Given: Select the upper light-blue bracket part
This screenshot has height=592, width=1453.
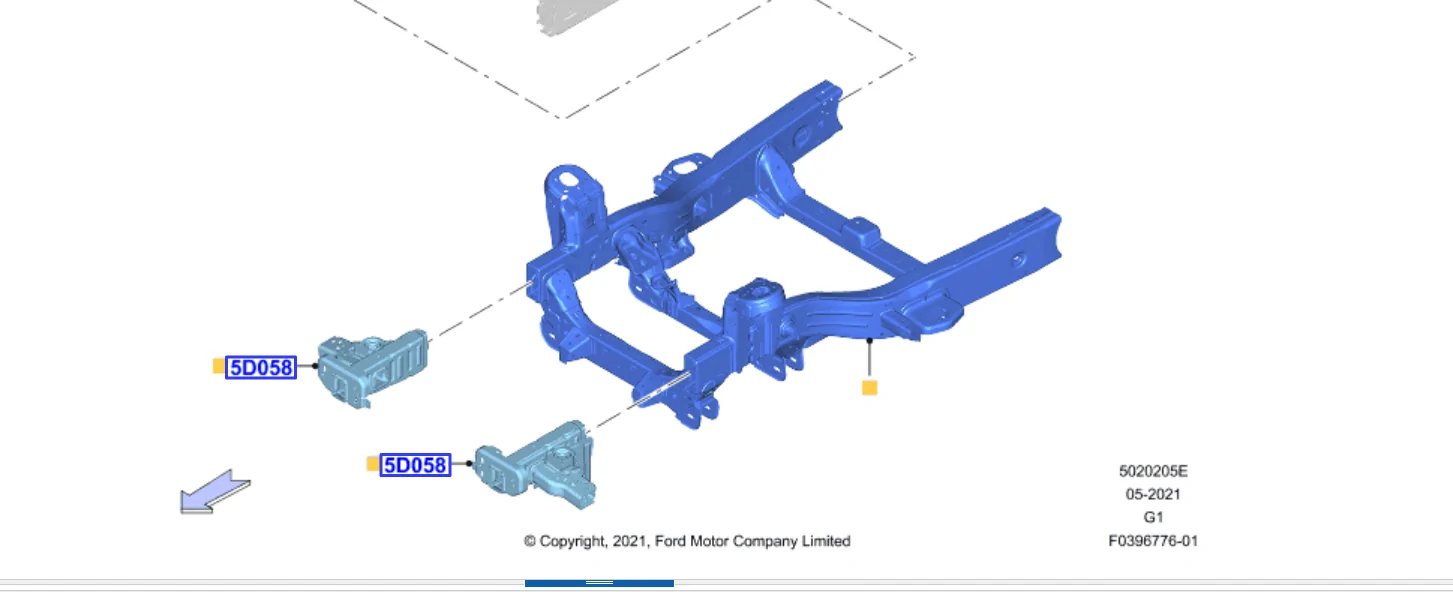Looking at the screenshot, I should (373, 368).
